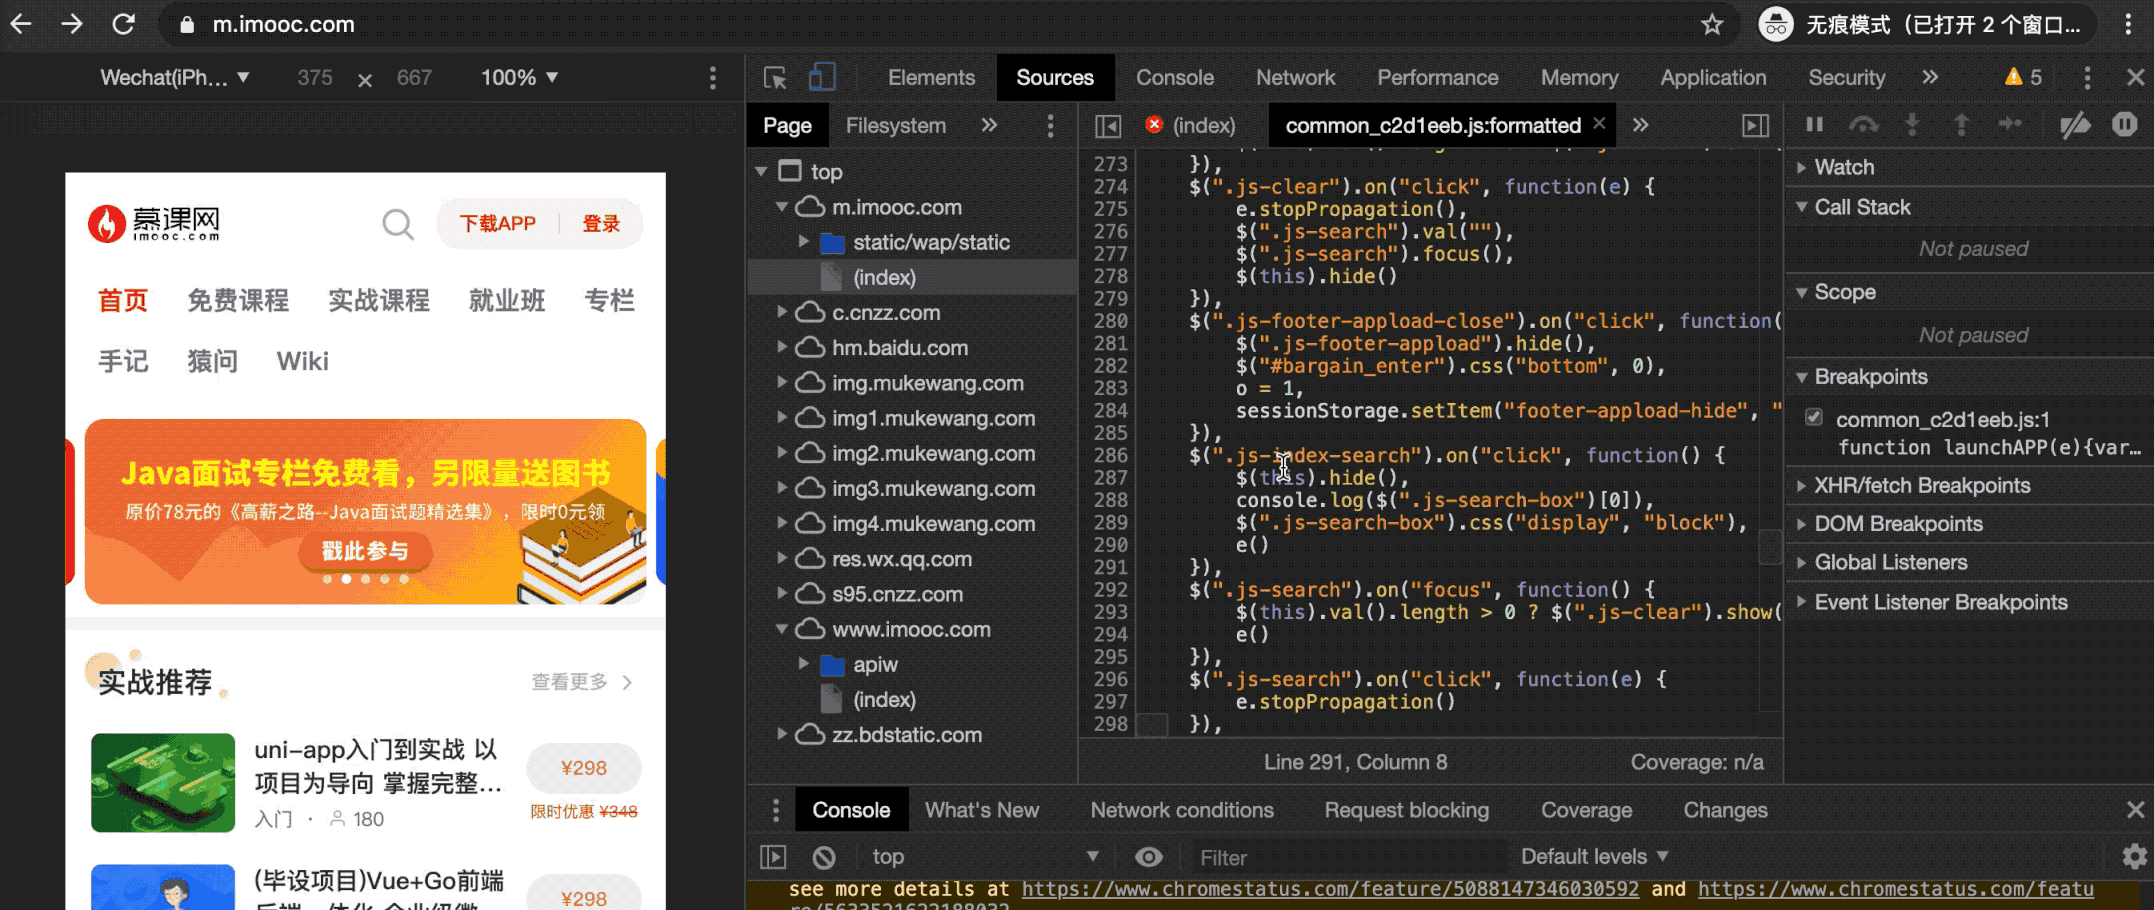Reload the page with the refresh icon
Screen dimensions: 2154x910
(x=123, y=24)
